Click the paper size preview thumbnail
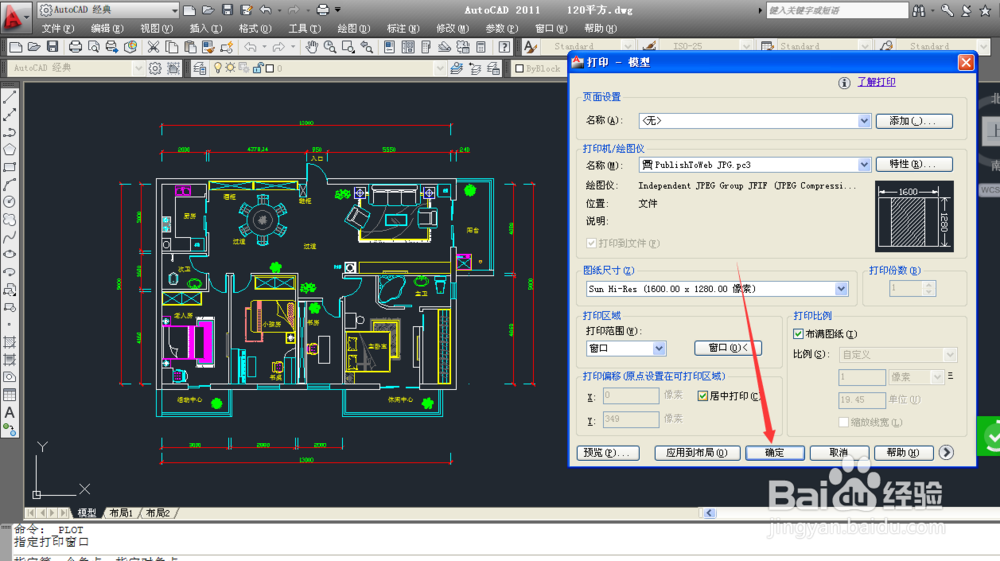The height and width of the screenshot is (561, 1000). [914, 217]
